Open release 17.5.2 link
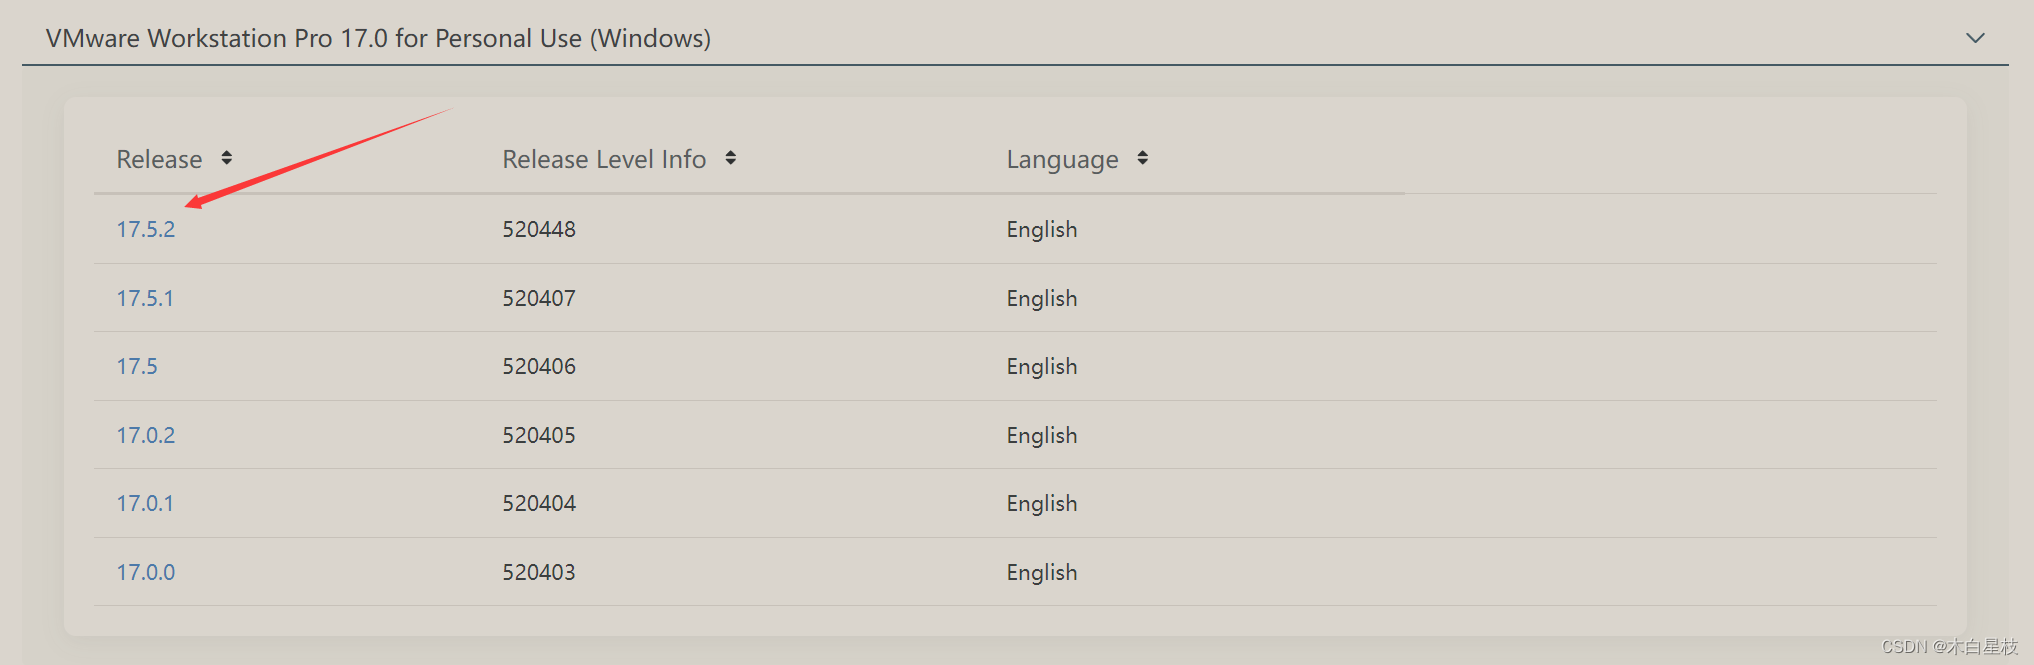 tap(146, 229)
